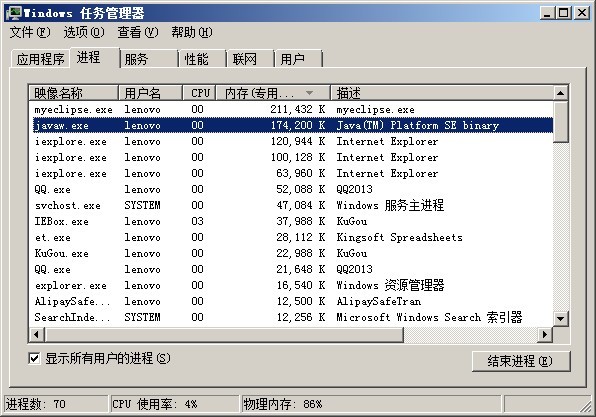Select the myeclipse.exe process row
Screen dimensions: 596x417
(x=291, y=109)
